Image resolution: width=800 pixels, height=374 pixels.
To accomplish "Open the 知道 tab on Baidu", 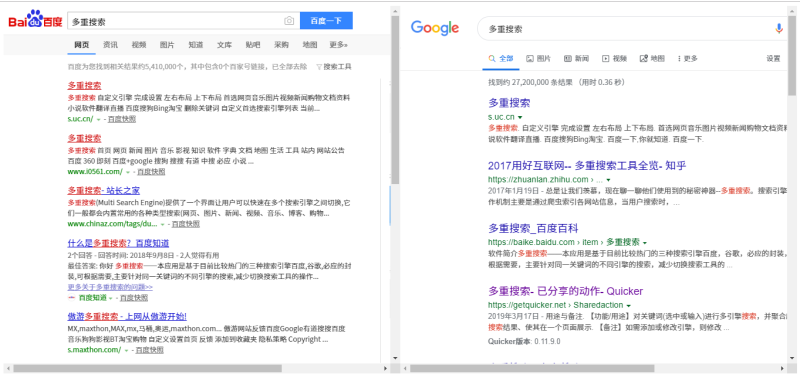I will 195,45.
